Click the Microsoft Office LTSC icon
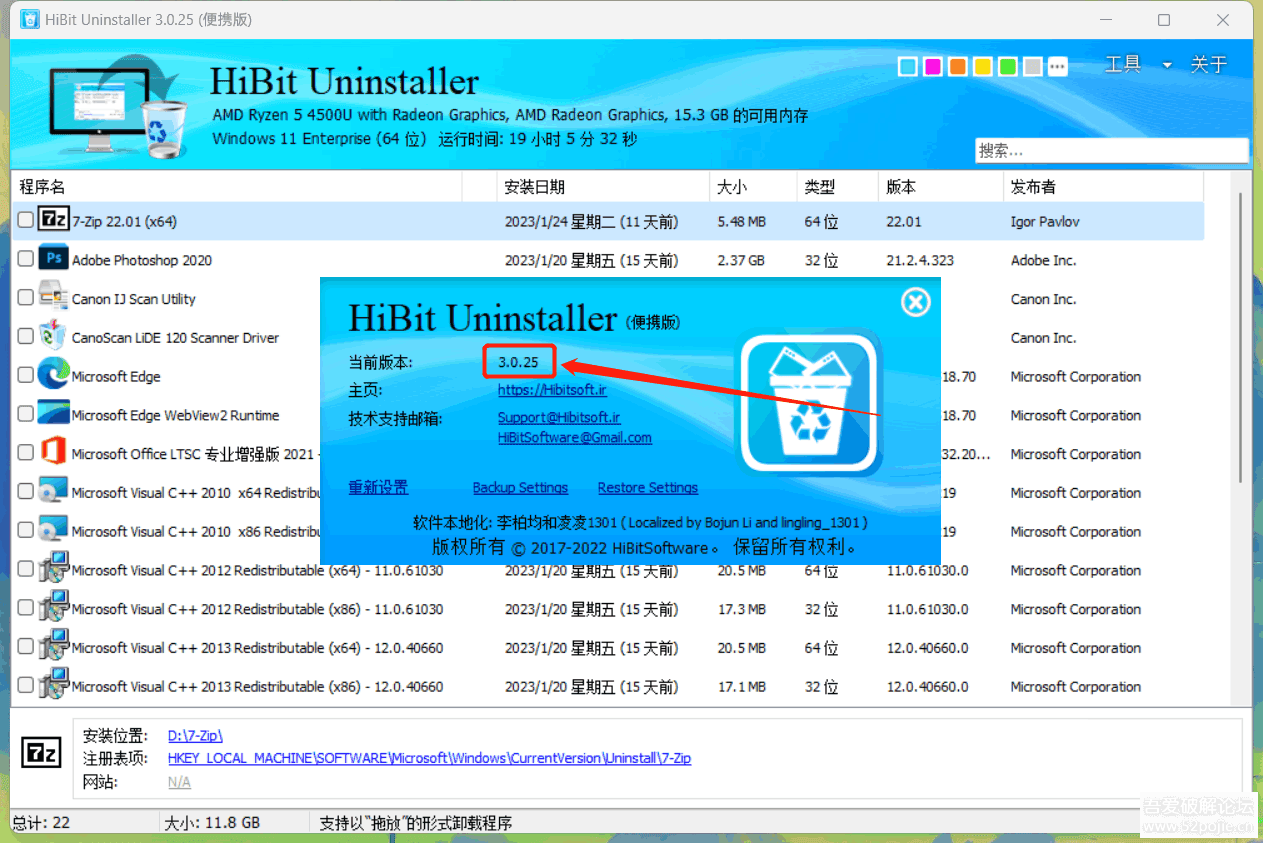This screenshot has width=1263, height=843. [53, 454]
